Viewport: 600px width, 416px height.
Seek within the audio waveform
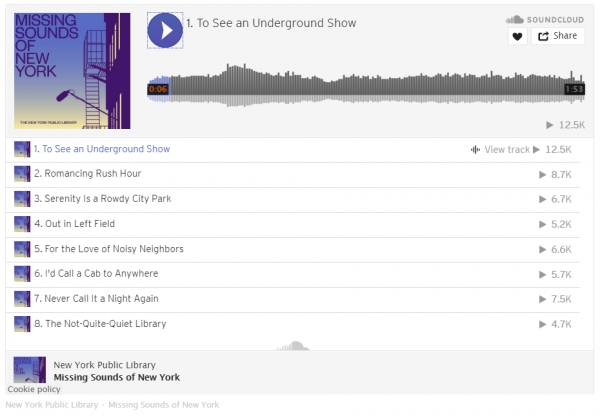point(366,85)
